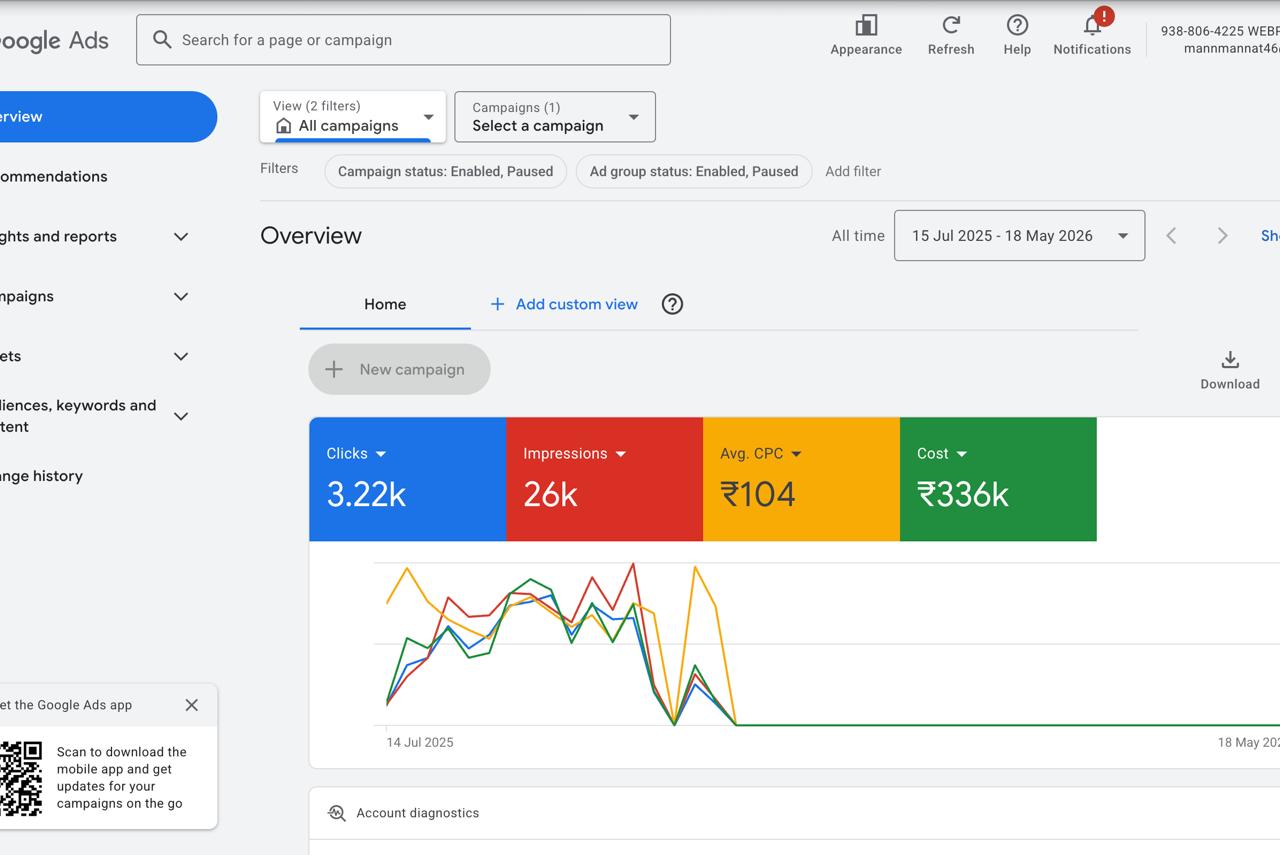Click Add filter
Viewport: 1280px width, 855px height.
853,171
